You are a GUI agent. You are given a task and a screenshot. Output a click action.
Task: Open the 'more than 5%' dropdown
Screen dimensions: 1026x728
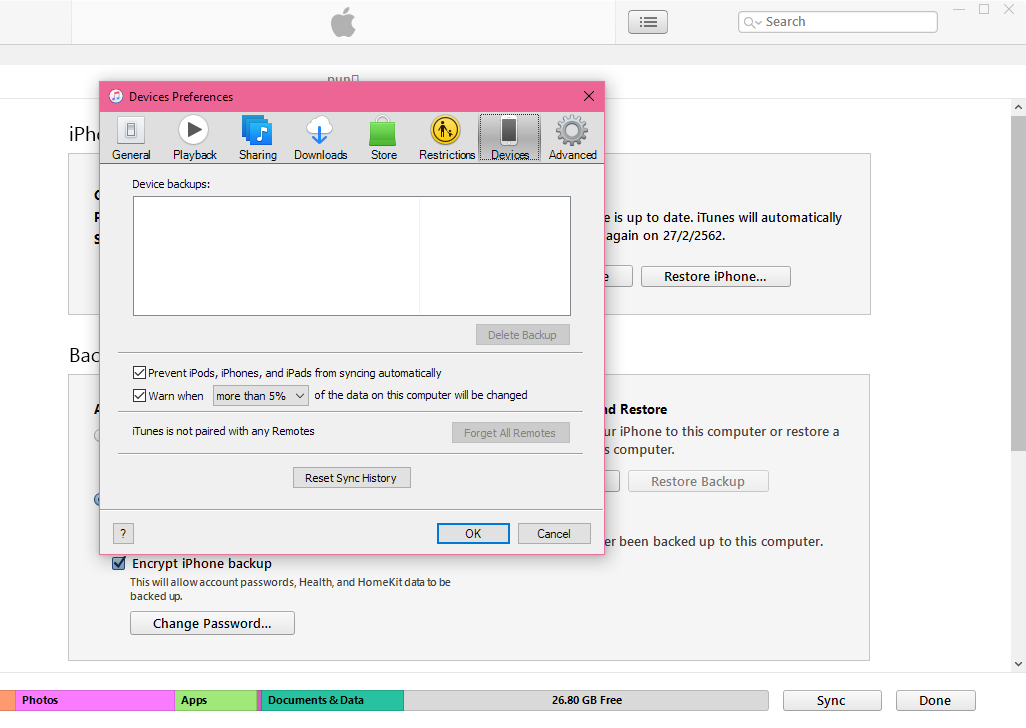tap(260, 396)
